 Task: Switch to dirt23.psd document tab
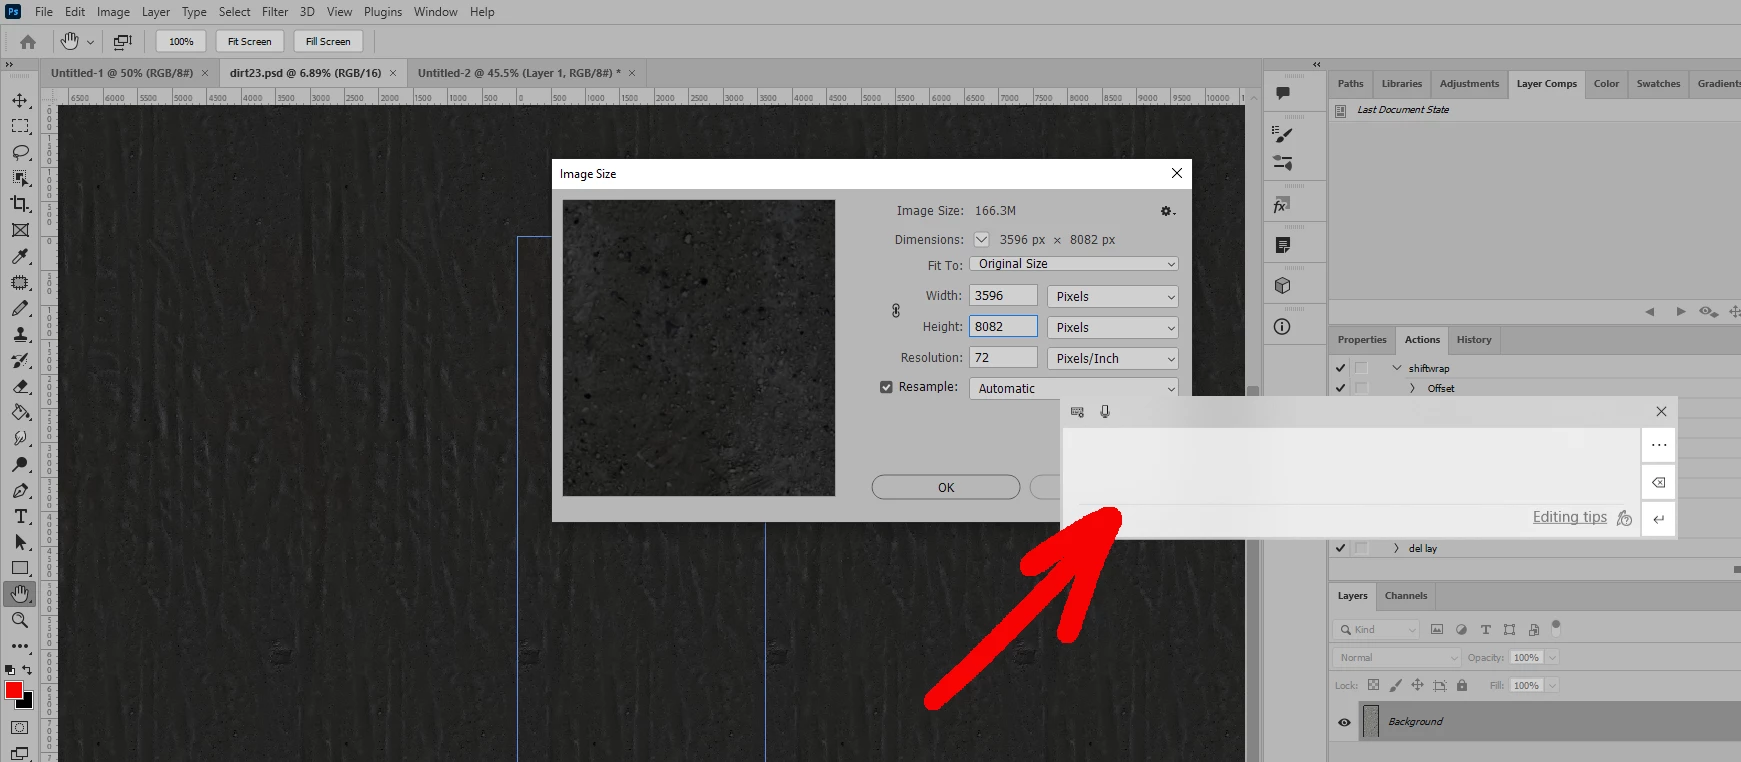pyautogui.click(x=305, y=73)
